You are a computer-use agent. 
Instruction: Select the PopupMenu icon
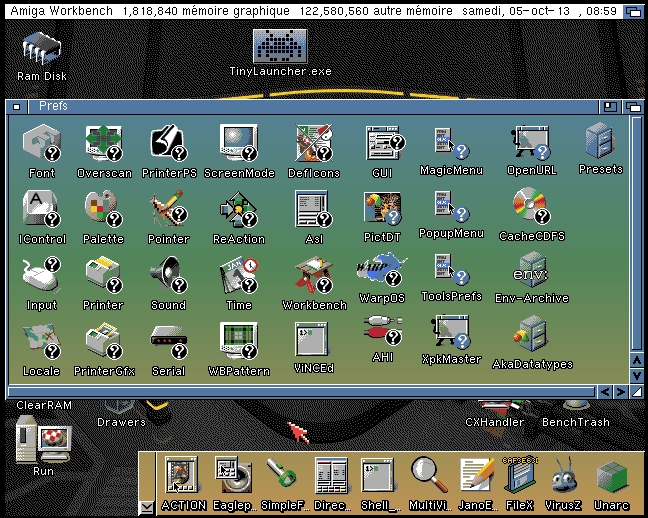tap(451, 206)
